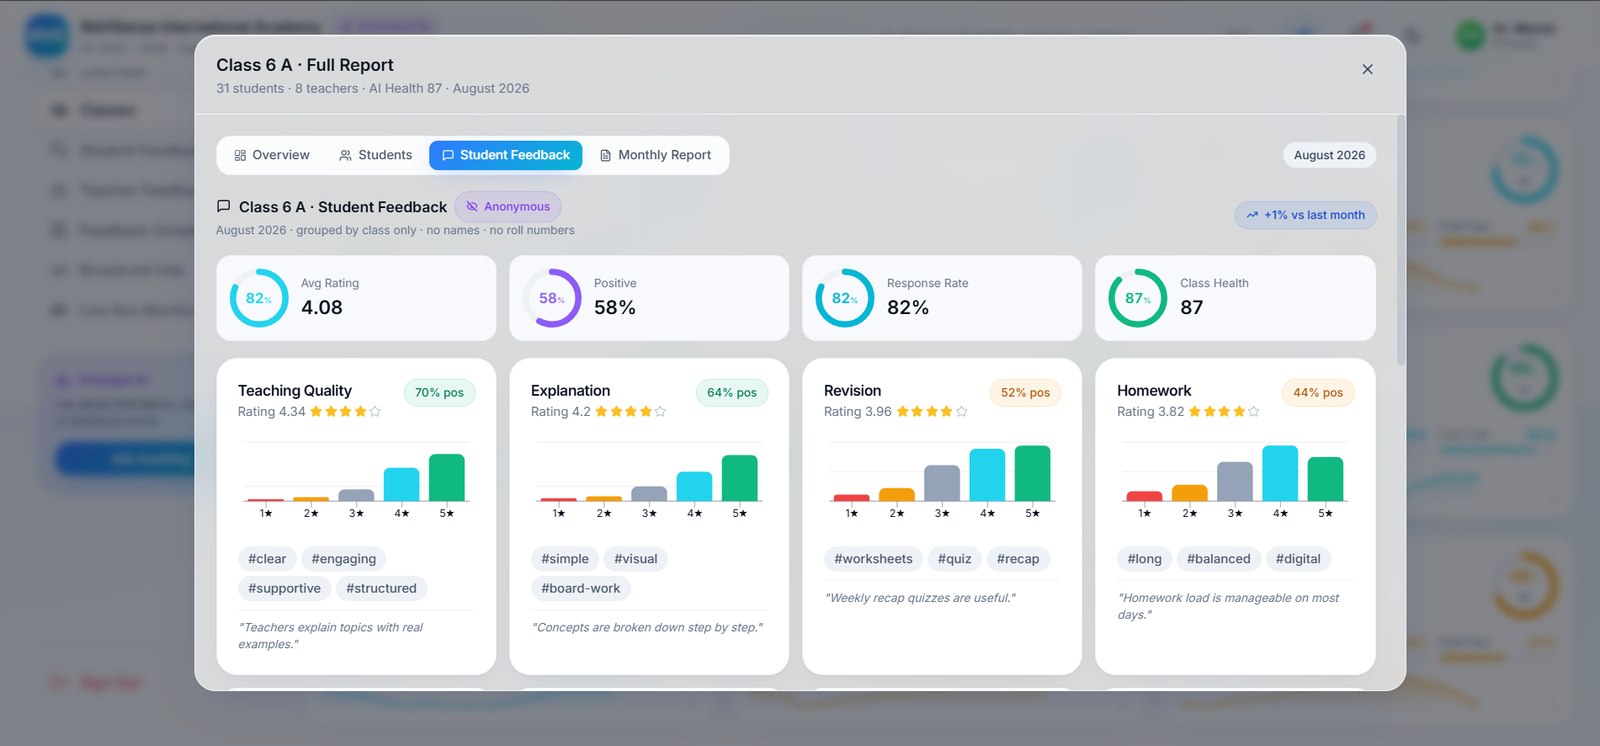Click the Anonymous badge

(508, 207)
